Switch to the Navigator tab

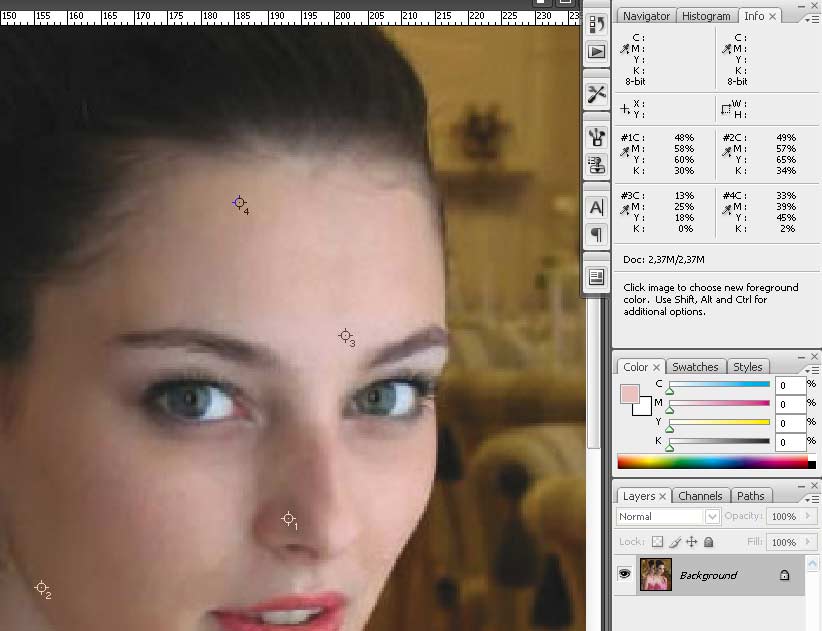[x=646, y=16]
